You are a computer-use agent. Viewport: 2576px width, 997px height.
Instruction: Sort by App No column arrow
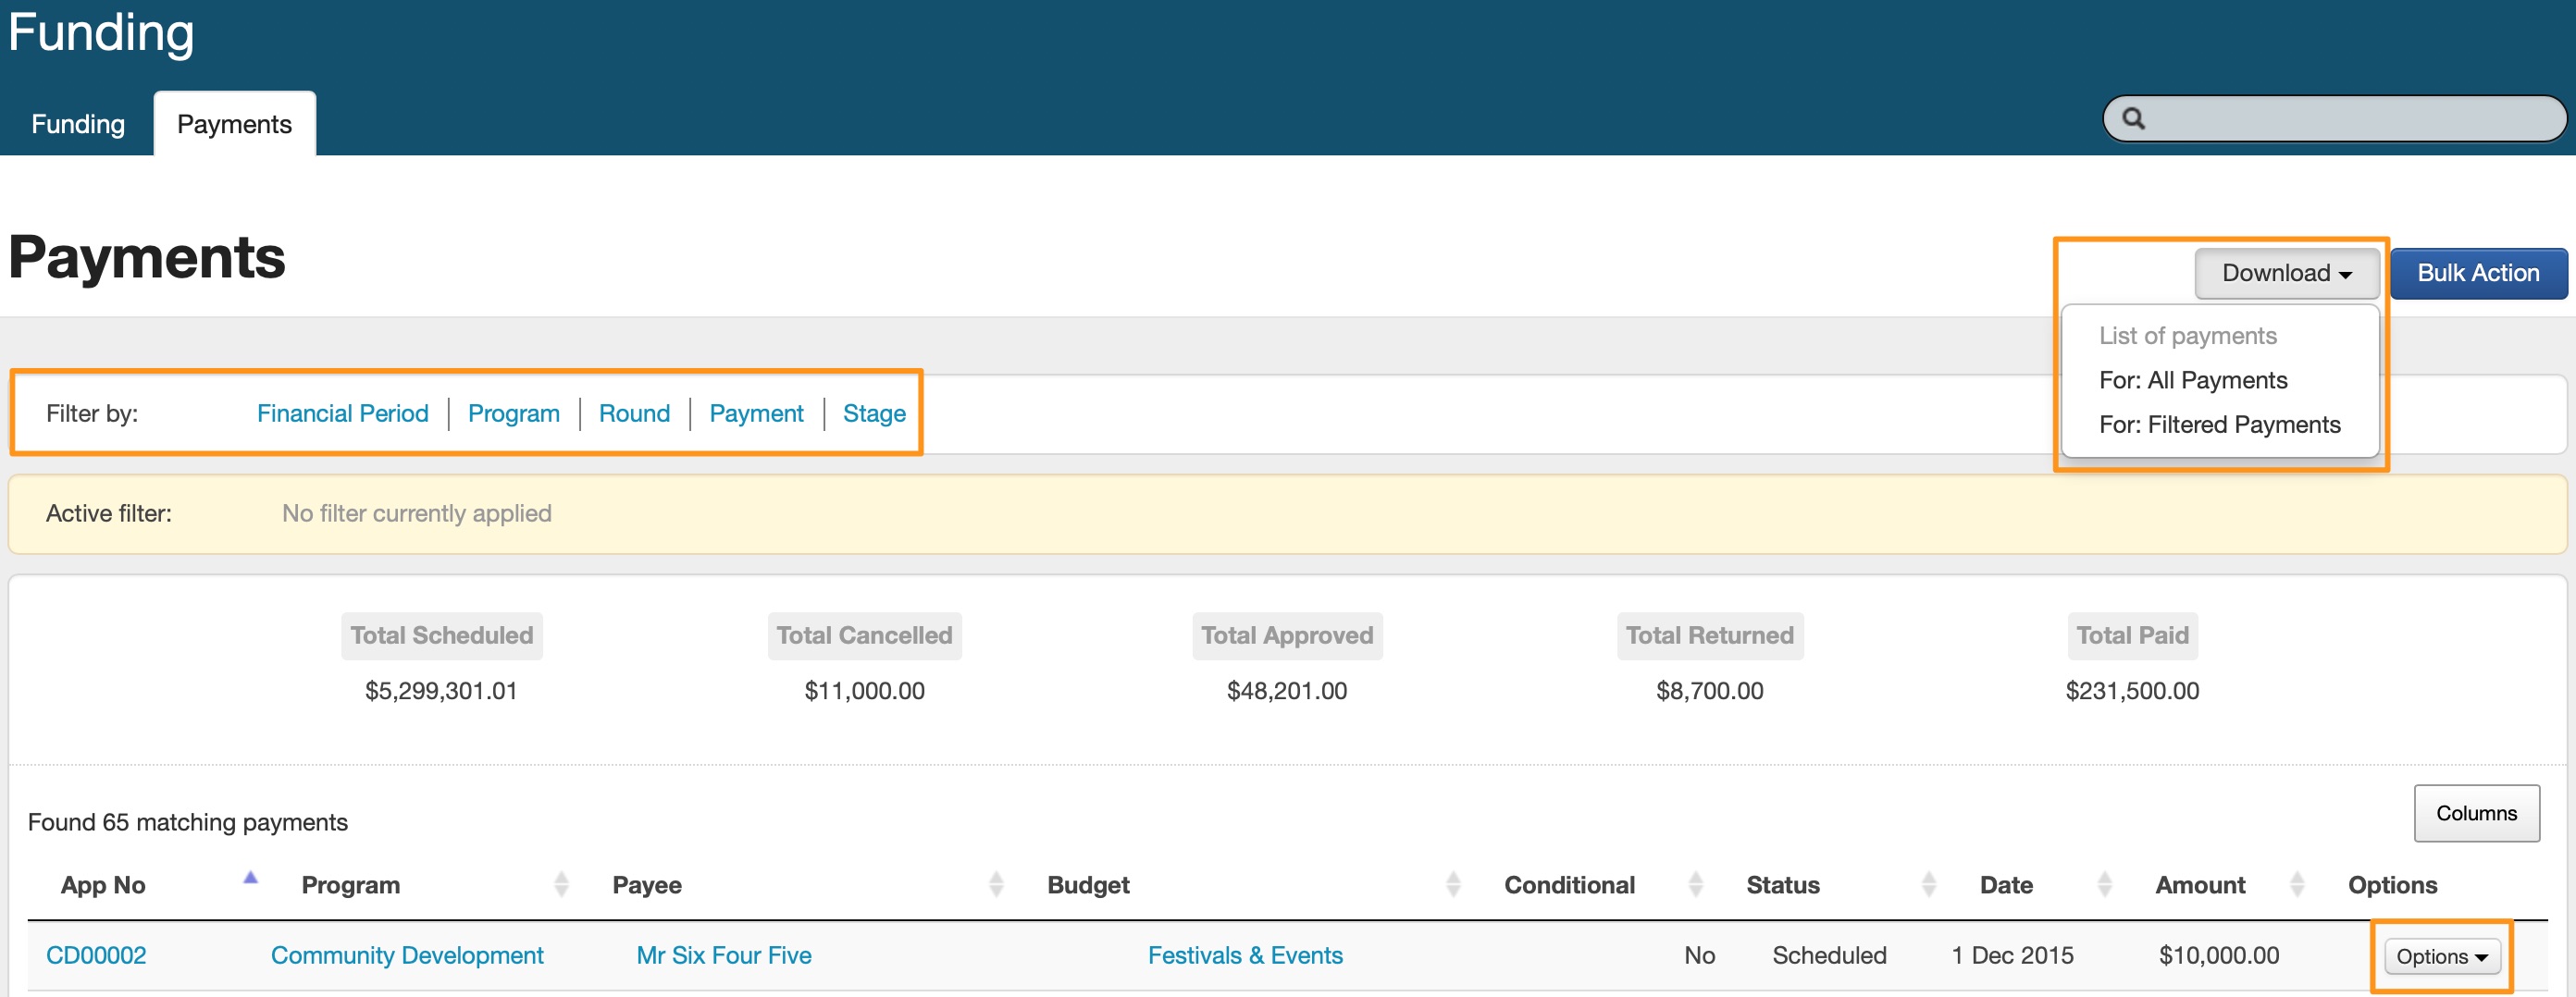point(250,878)
